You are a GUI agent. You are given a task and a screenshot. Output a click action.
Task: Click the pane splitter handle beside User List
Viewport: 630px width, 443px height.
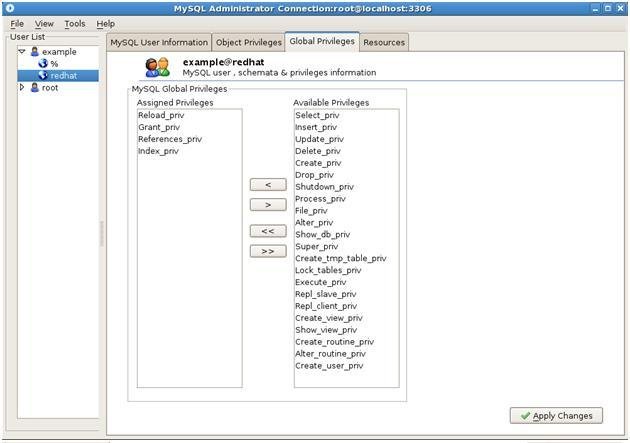[102, 233]
